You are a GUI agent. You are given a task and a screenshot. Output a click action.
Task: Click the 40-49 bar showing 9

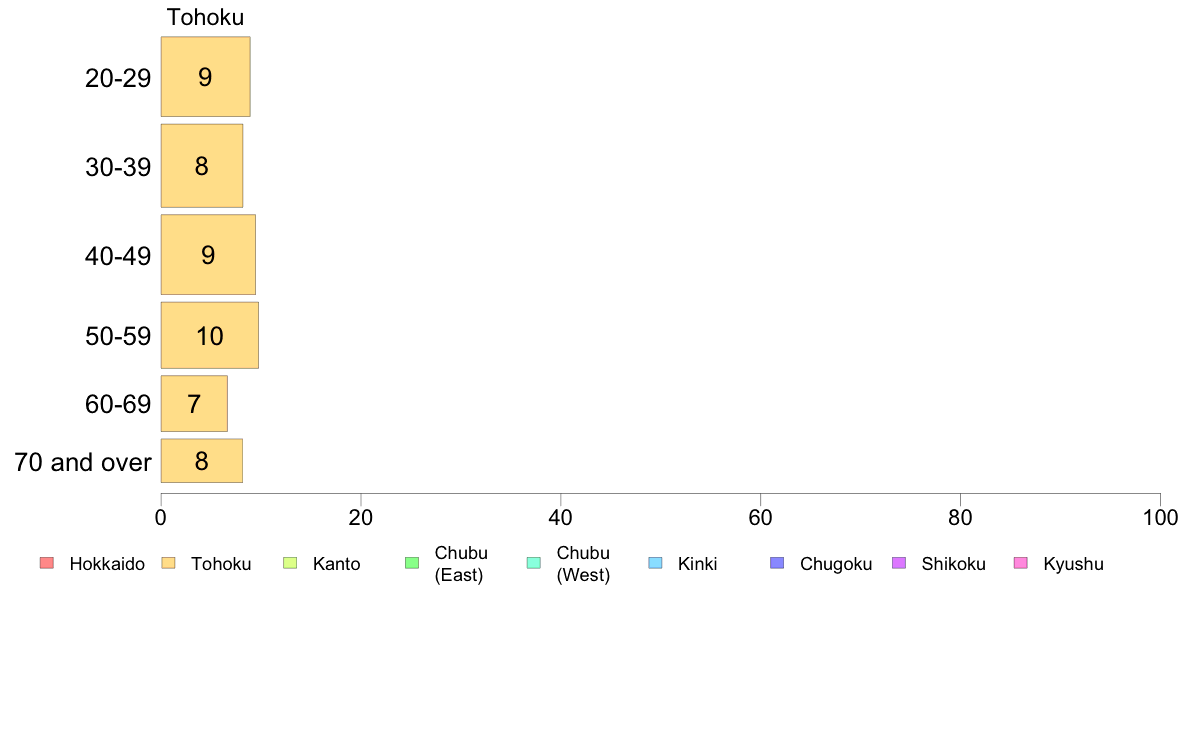click(x=208, y=255)
